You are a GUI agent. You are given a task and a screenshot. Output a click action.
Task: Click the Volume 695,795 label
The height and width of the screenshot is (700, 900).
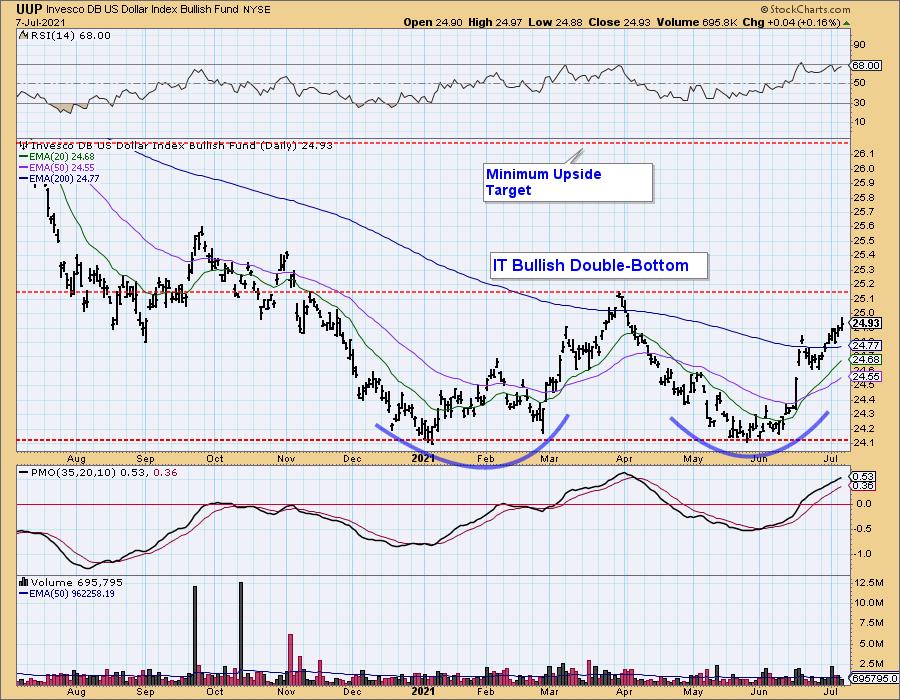[71, 582]
